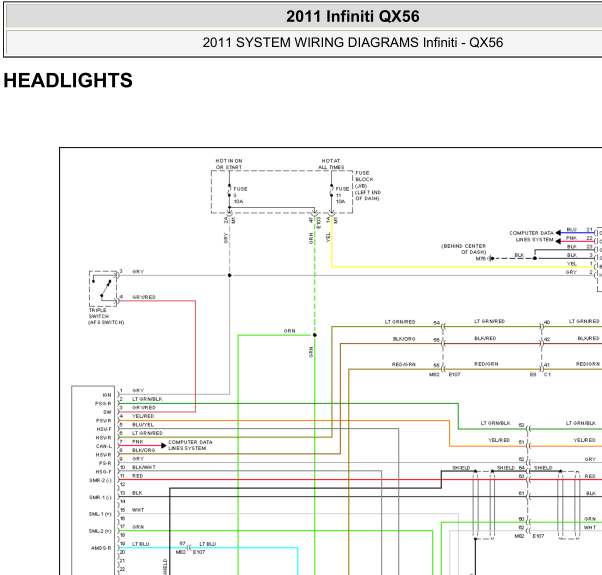Click the "SML-1 (+)" terminal label
This screenshot has width=602, height=575.
100,514
